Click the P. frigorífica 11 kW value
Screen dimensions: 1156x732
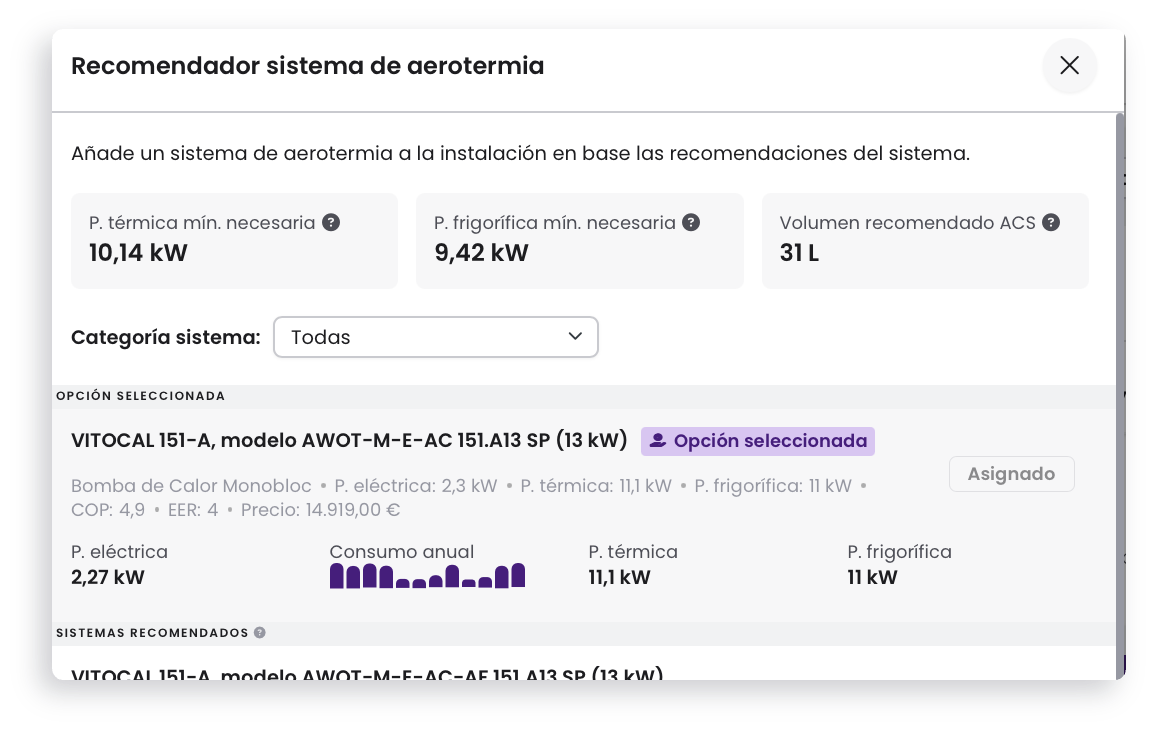pos(872,577)
